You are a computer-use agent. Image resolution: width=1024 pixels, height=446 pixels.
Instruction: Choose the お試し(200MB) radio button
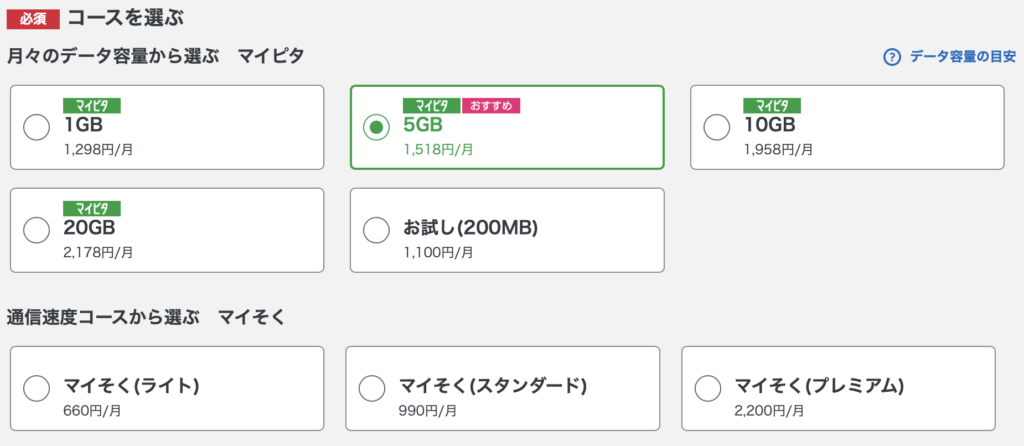click(376, 230)
